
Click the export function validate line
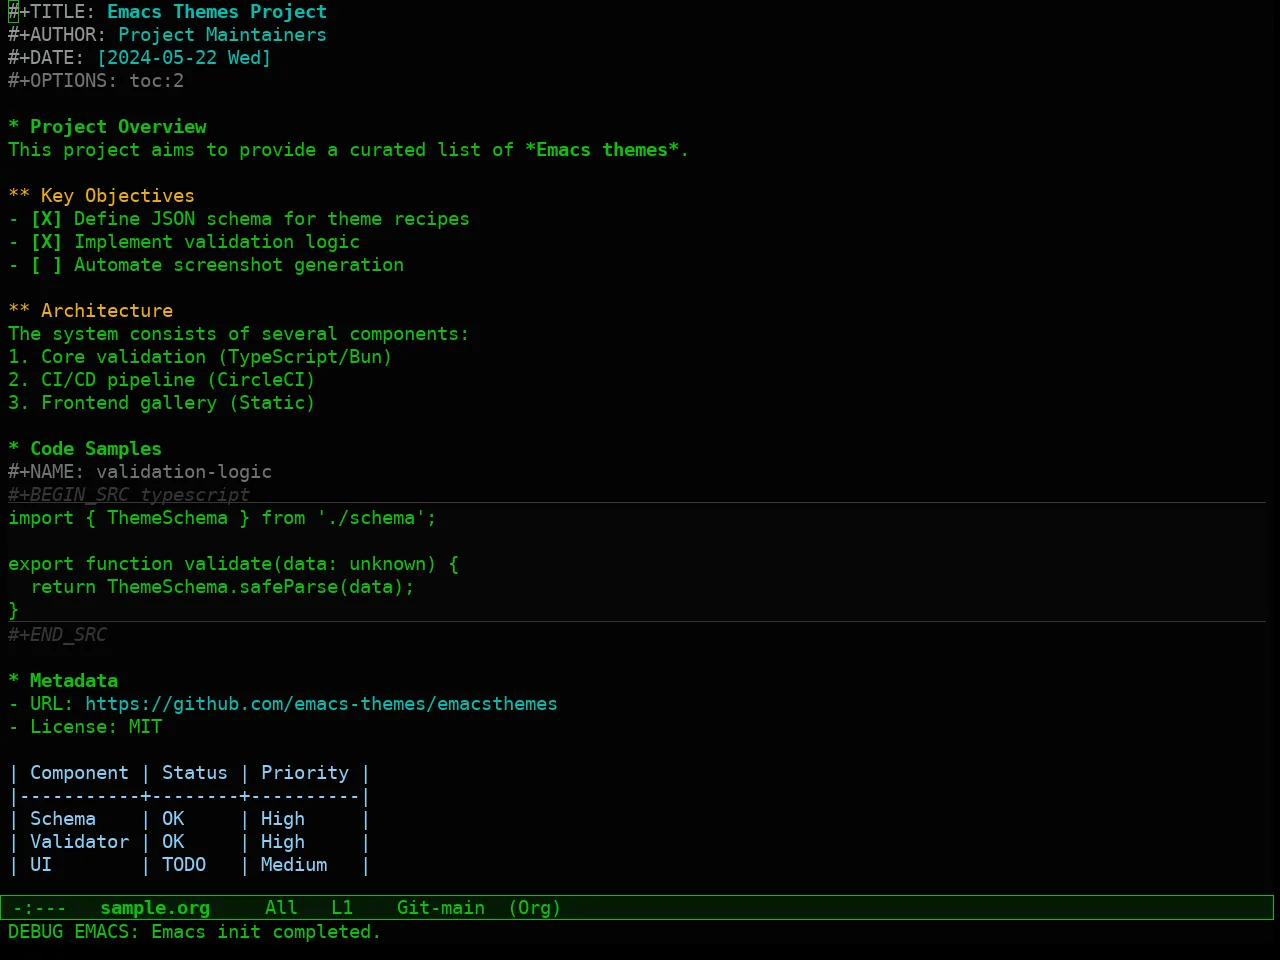(233, 564)
